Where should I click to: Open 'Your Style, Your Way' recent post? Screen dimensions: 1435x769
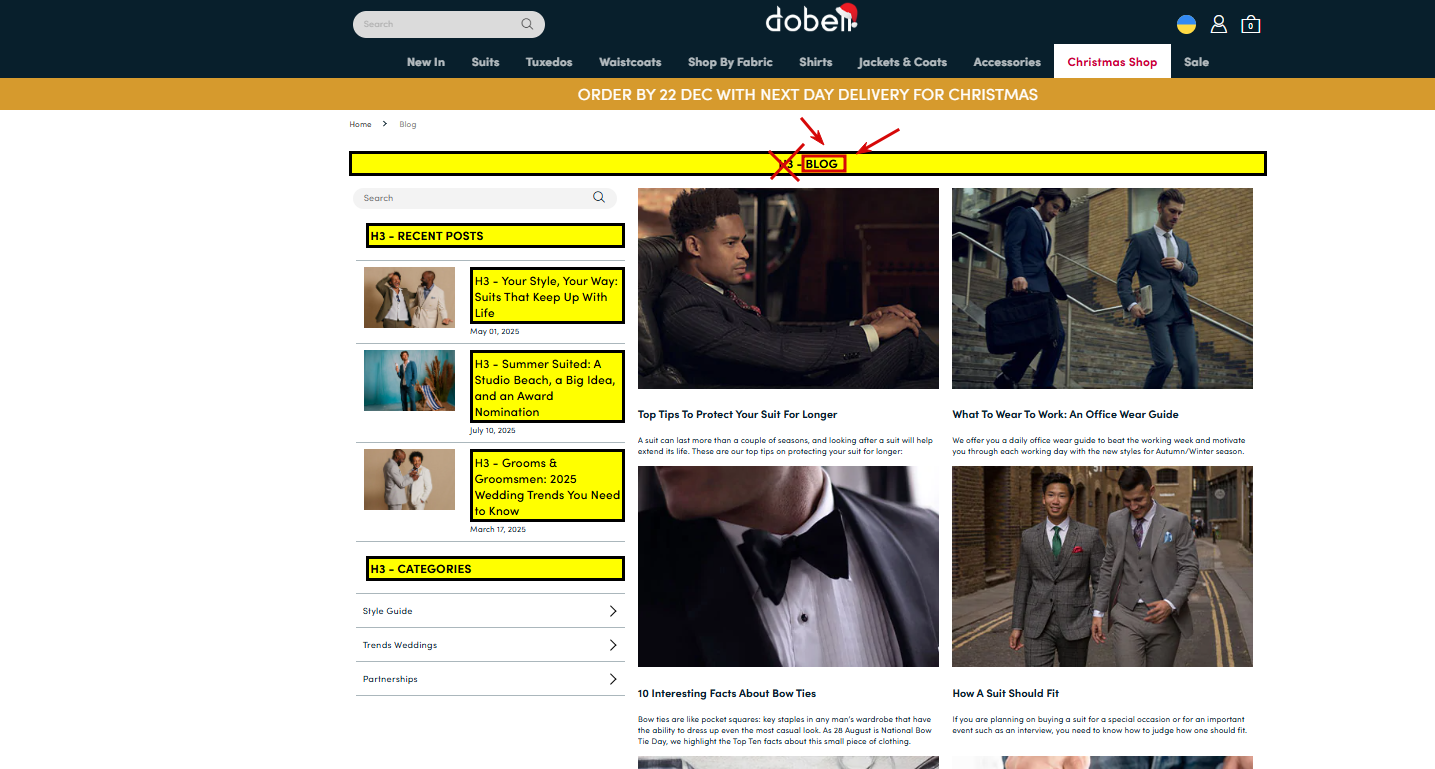click(x=547, y=296)
